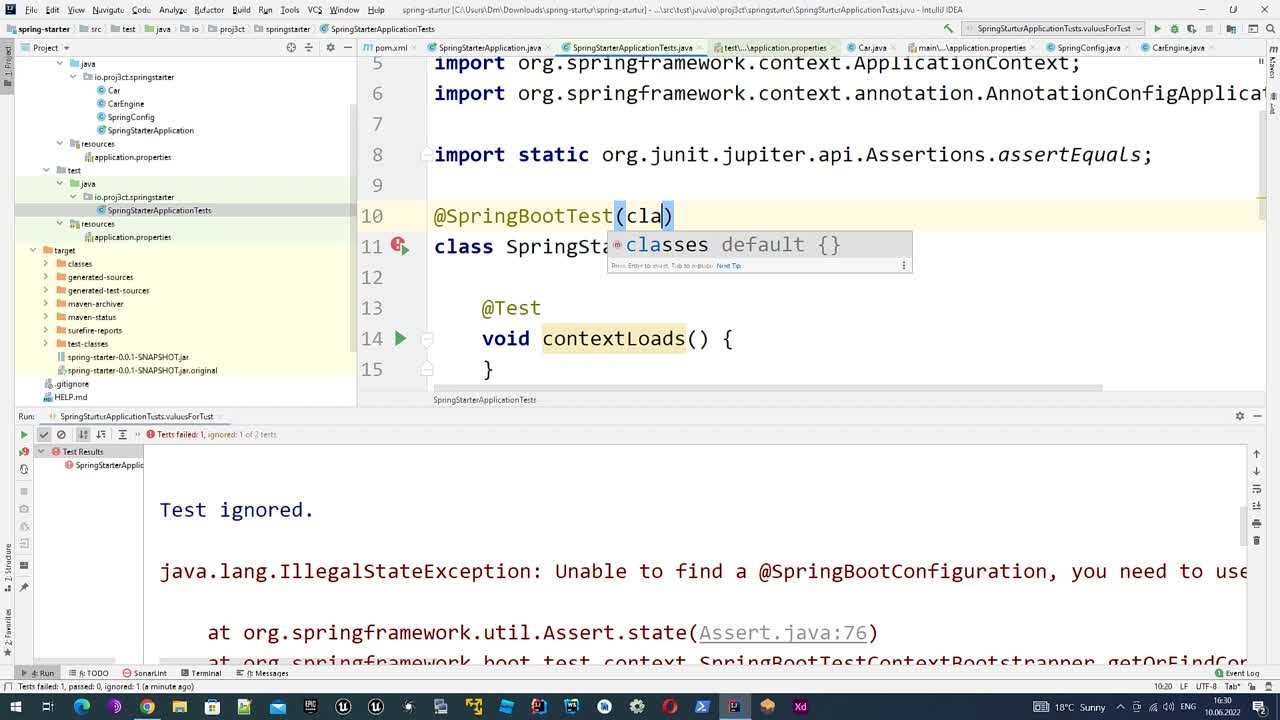1280x720 pixels.
Task: Run the selected configuration with the green play icon
Action: (x=1157, y=29)
